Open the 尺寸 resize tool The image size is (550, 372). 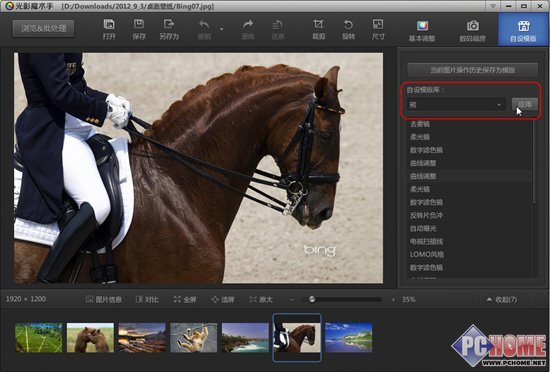click(378, 29)
